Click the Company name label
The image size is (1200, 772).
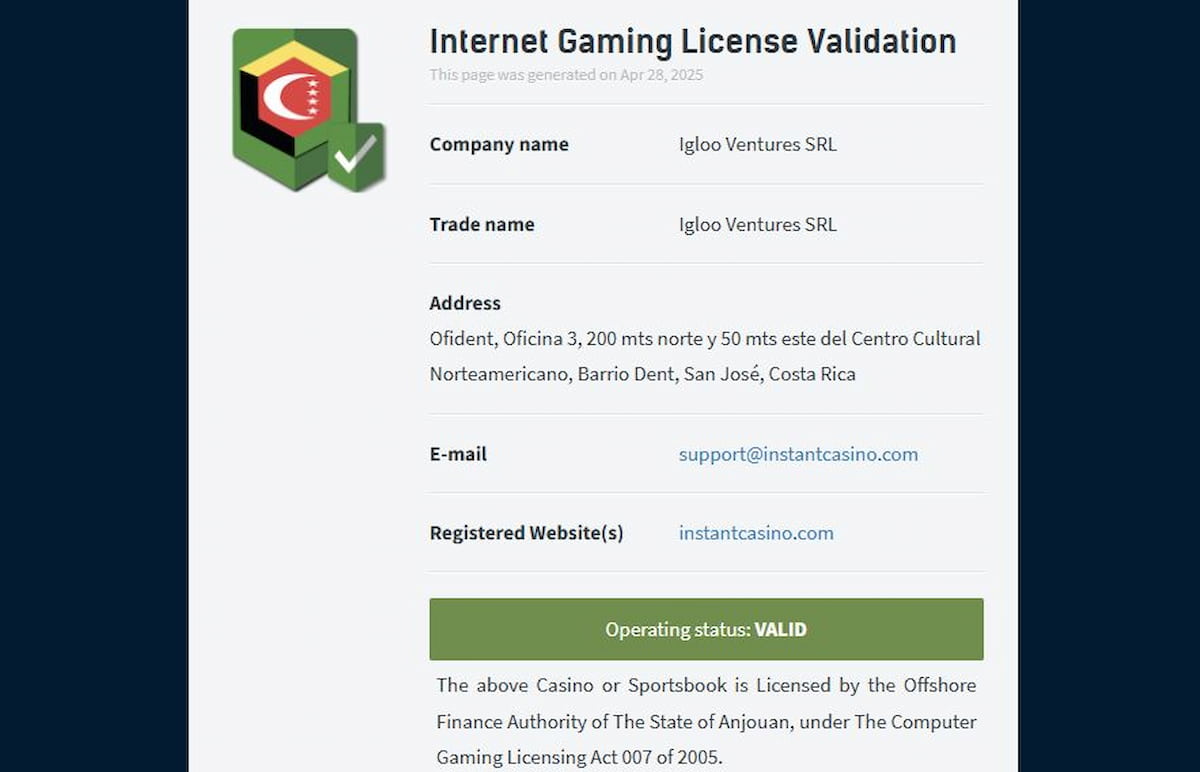coord(499,144)
